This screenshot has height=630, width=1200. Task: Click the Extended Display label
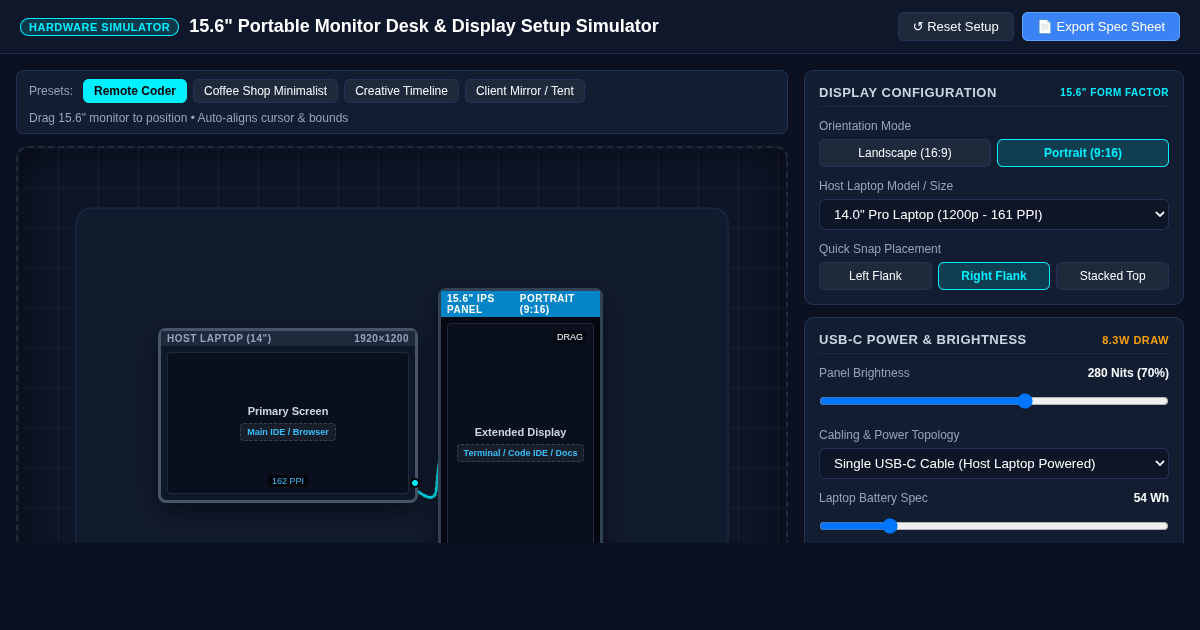pyautogui.click(x=520, y=432)
